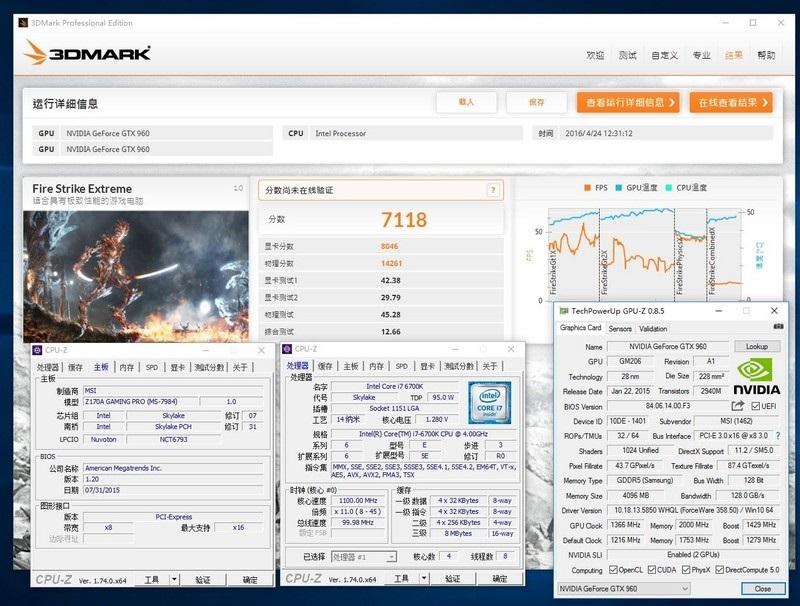Click the 物理分数 value 14261
This screenshot has height=606, width=800.
tap(391, 263)
